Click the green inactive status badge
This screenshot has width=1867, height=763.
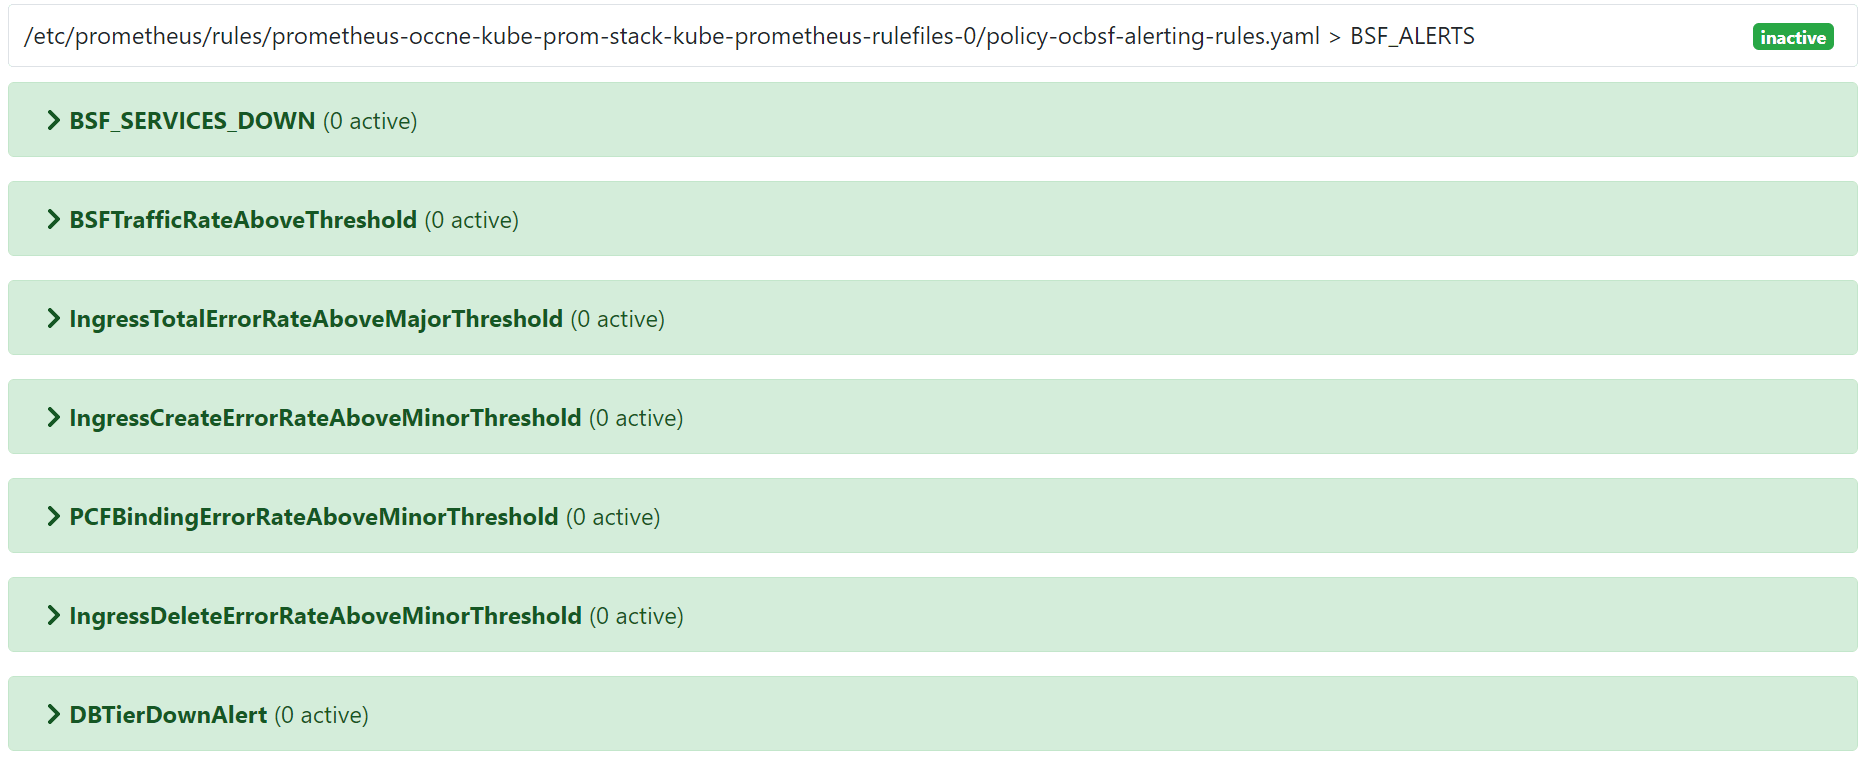1793,36
